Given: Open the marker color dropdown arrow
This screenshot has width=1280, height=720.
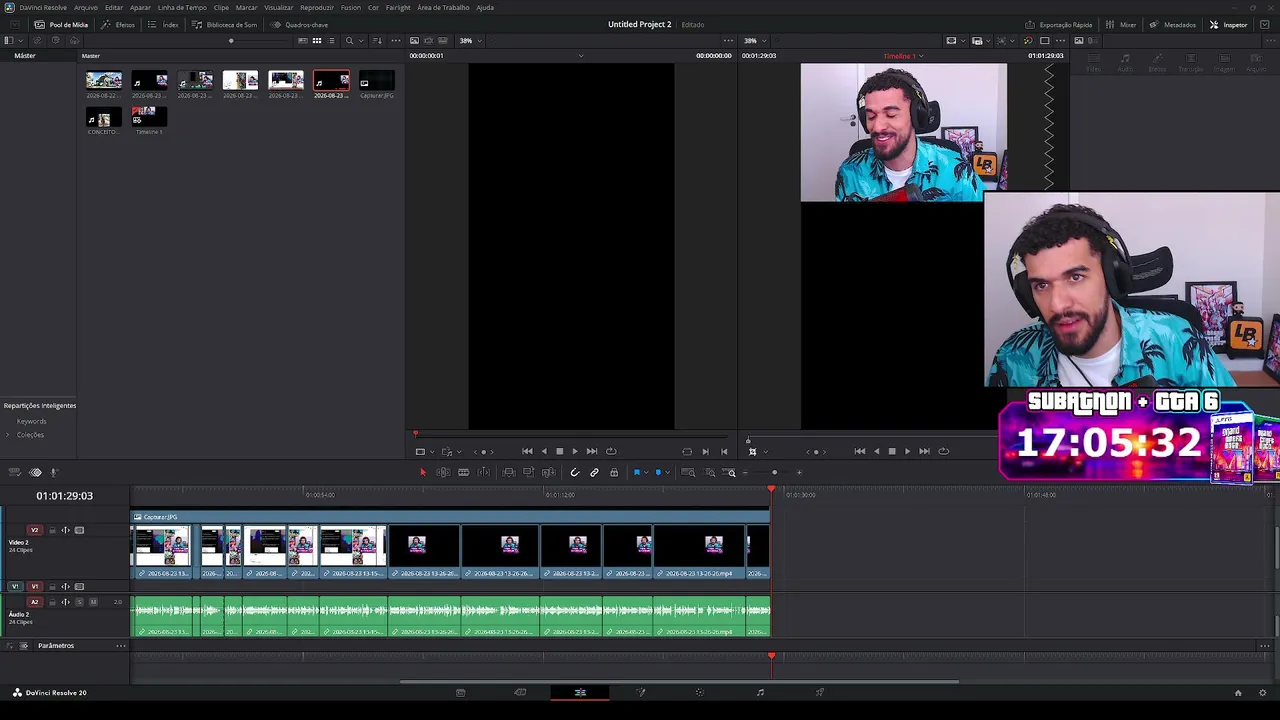Looking at the screenshot, I should click(667, 472).
